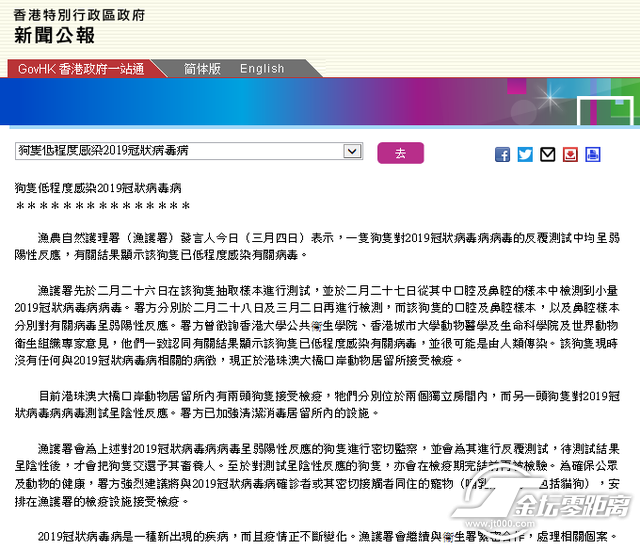Screen dimensions: 640x549
Task: Switch to the English version
Action: click(x=262, y=69)
